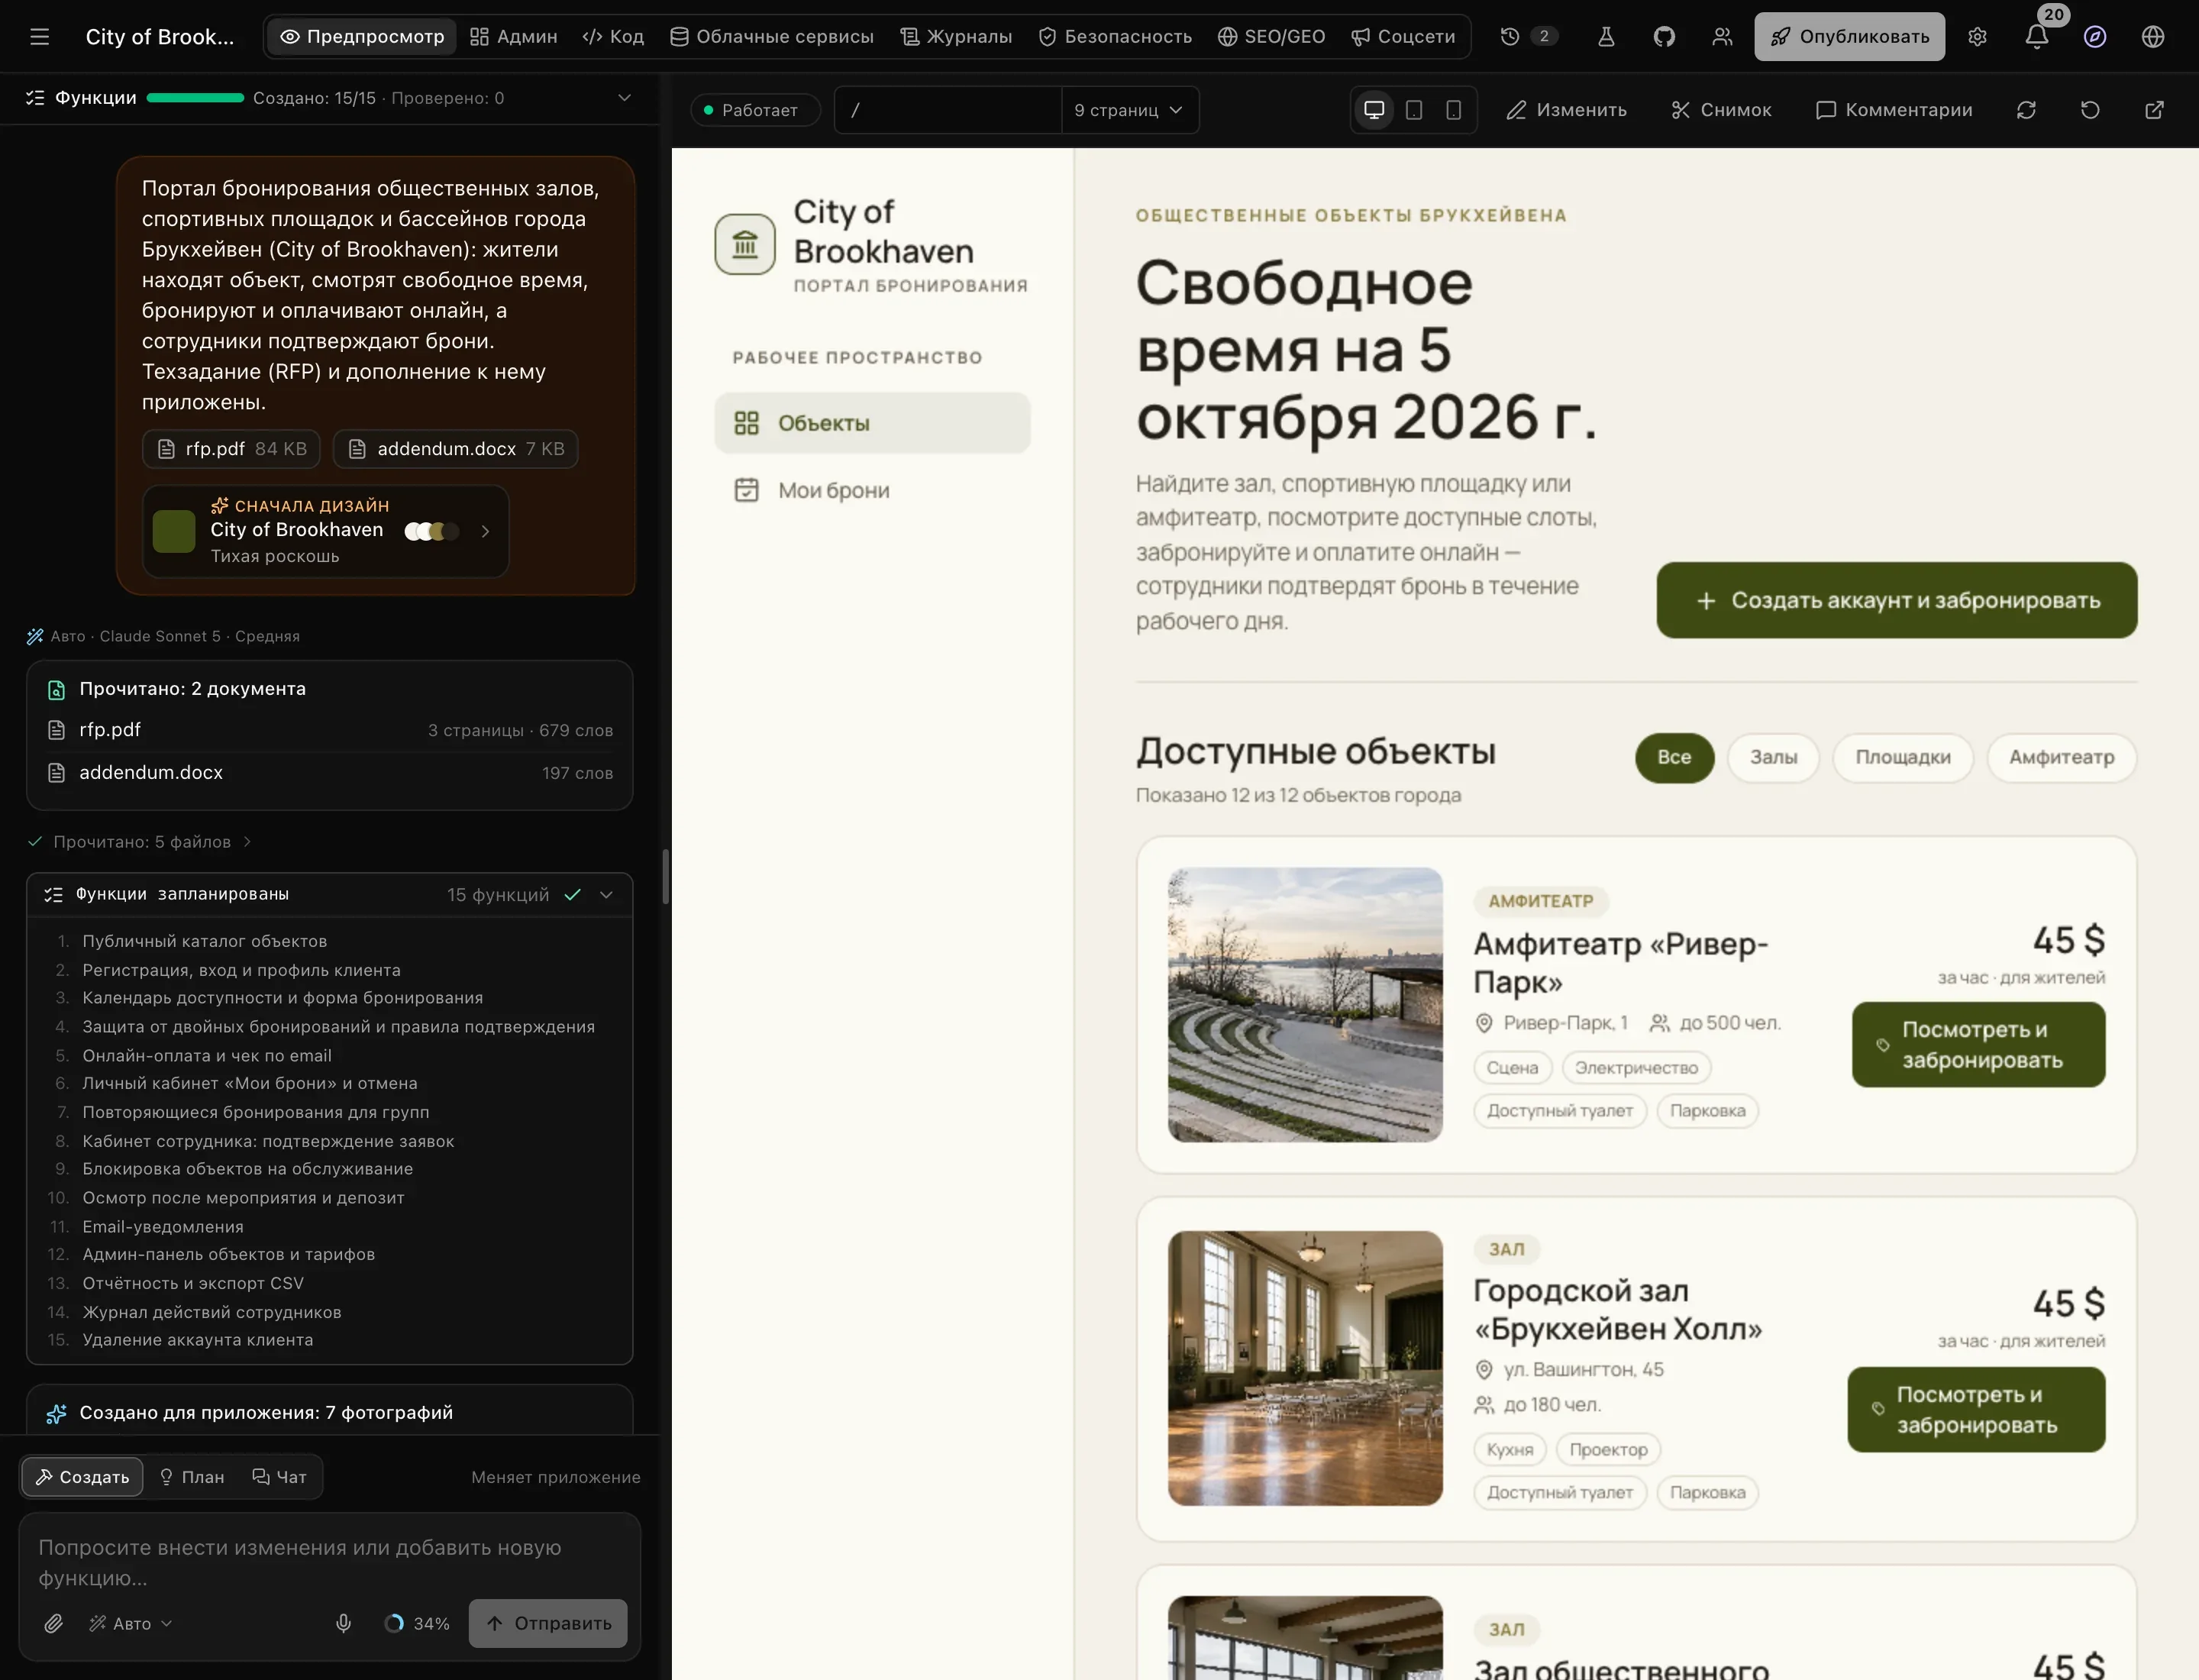The image size is (2199, 1680).
Task: Click the attach file paperclip icon
Action: point(54,1623)
